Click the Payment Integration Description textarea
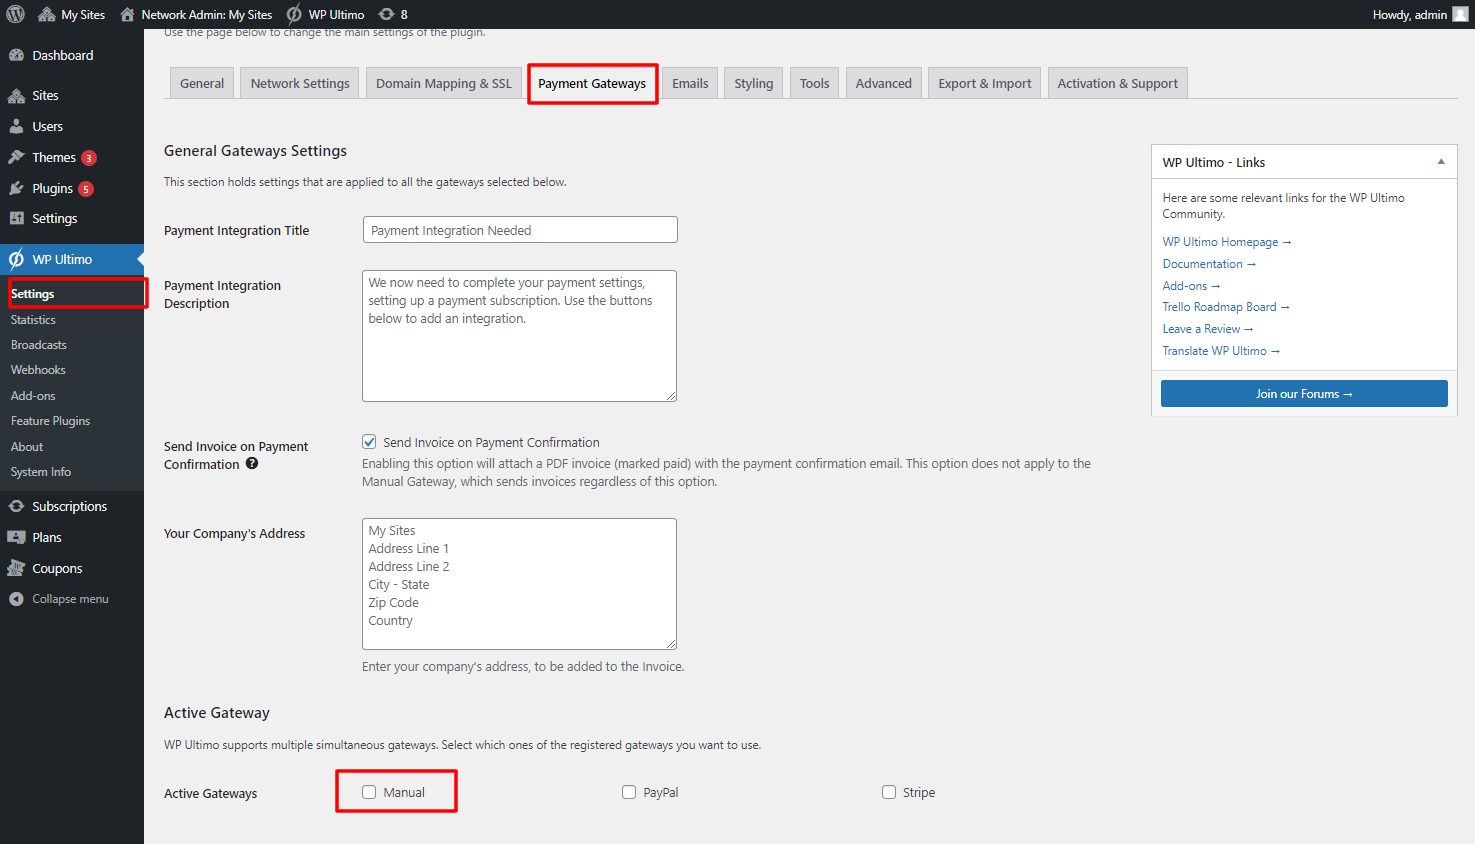 tap(519, 336)
